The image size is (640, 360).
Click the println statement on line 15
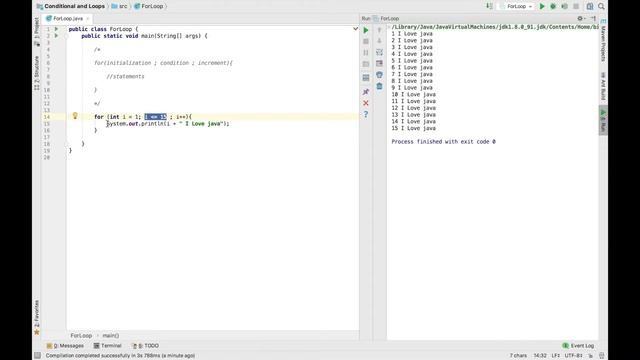click(x=168, y=123)
